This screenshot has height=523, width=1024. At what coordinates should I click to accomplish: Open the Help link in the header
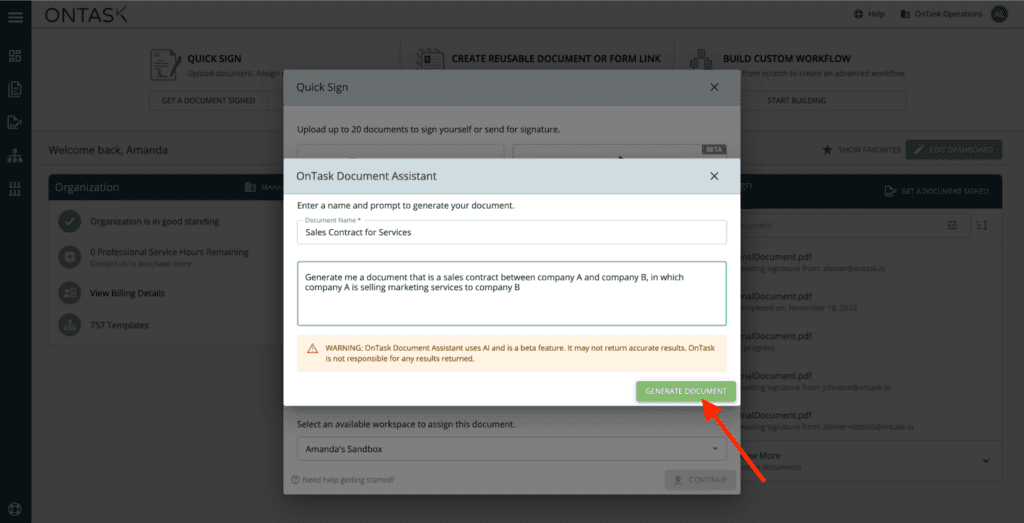click(x=869, y=14)
